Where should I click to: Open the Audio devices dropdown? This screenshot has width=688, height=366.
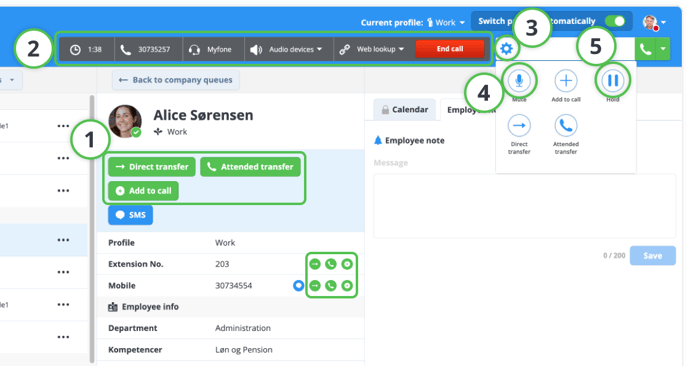[x=288, y=49]
